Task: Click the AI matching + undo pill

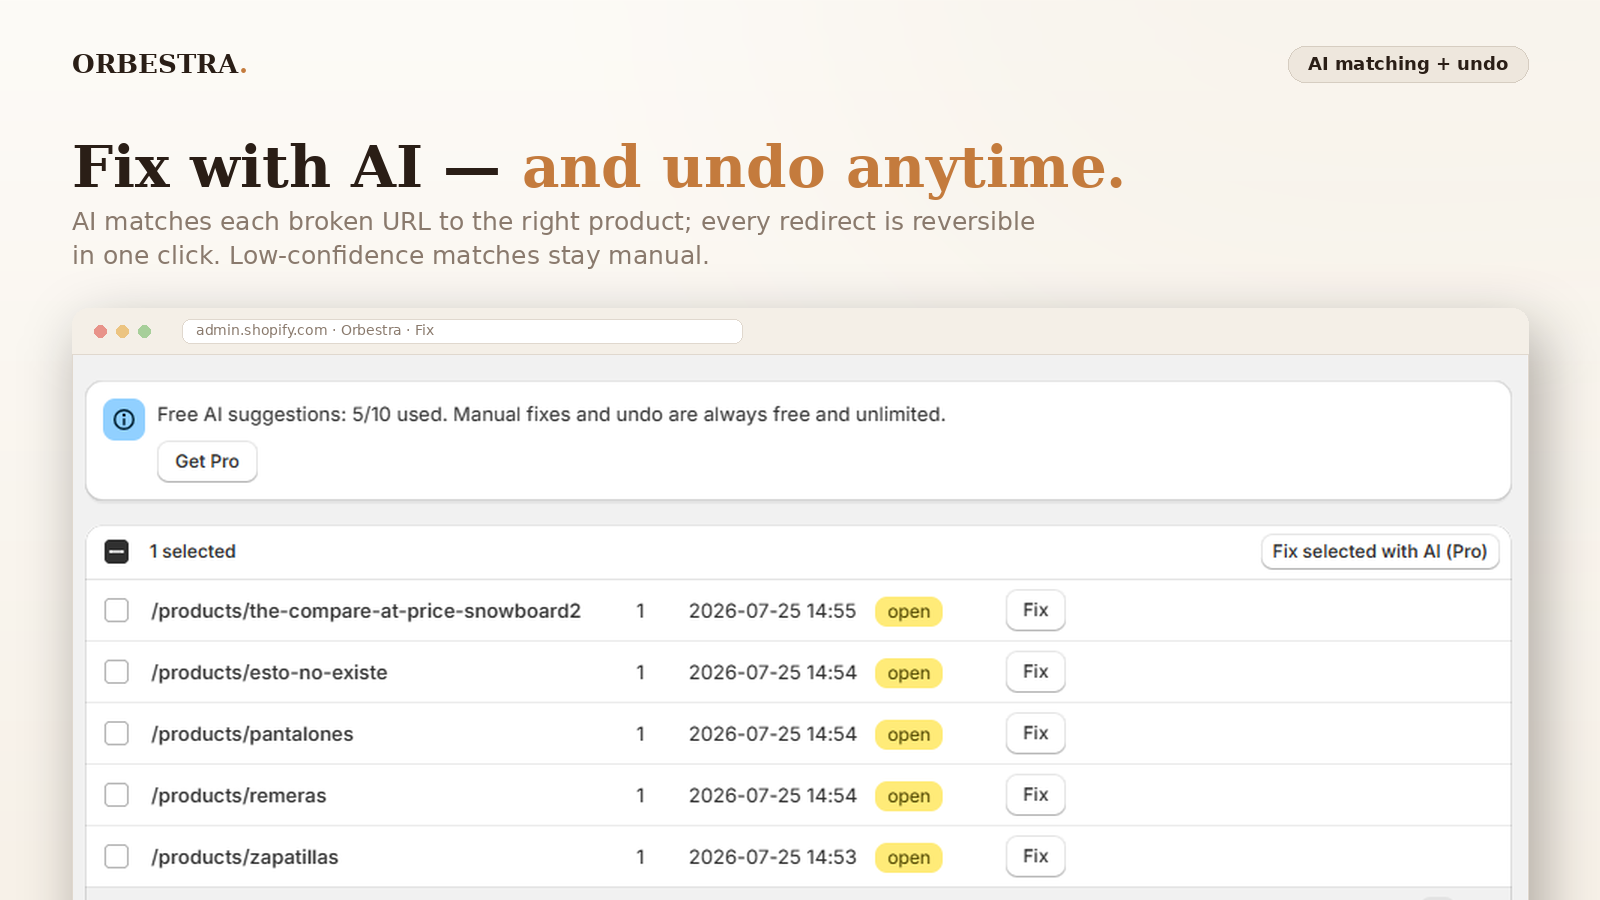Action: click(1408, 64)
